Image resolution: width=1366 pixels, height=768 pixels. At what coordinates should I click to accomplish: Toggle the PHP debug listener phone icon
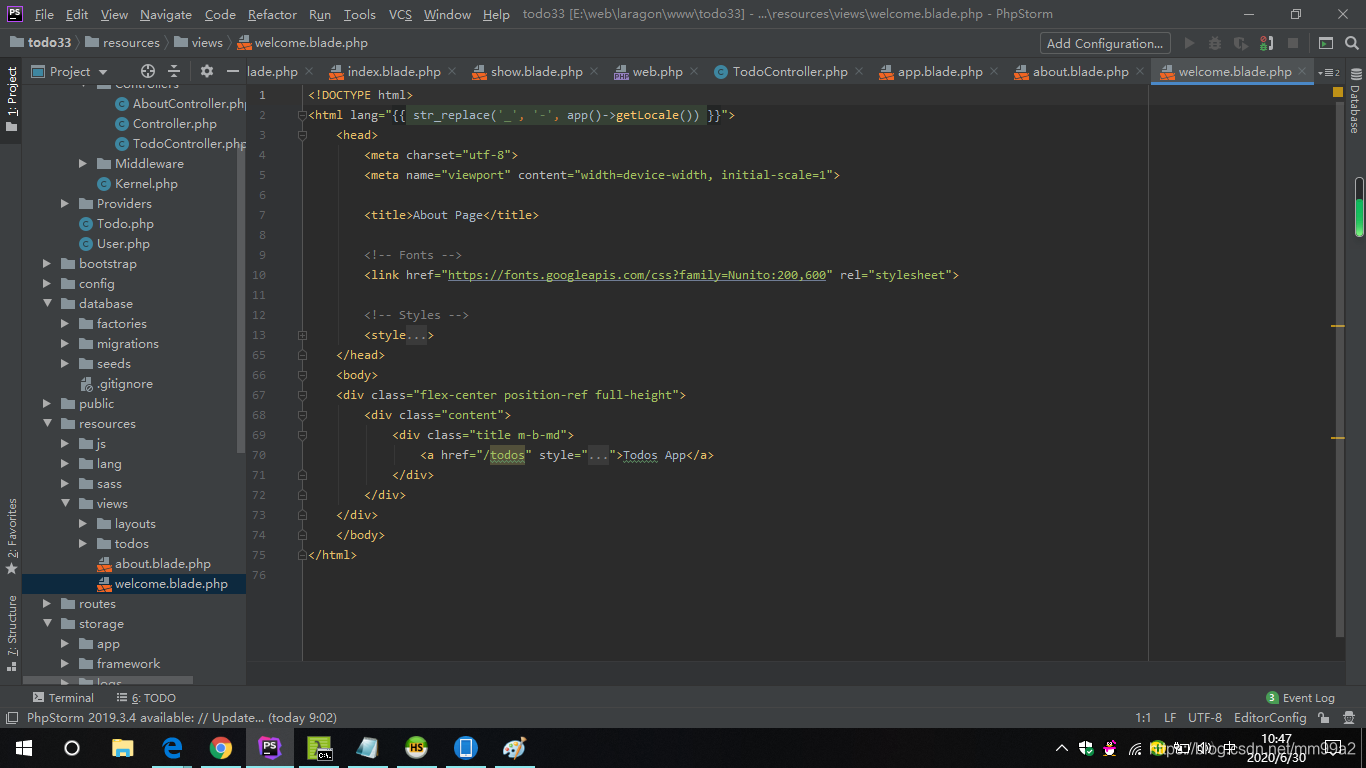(1267, 43)
